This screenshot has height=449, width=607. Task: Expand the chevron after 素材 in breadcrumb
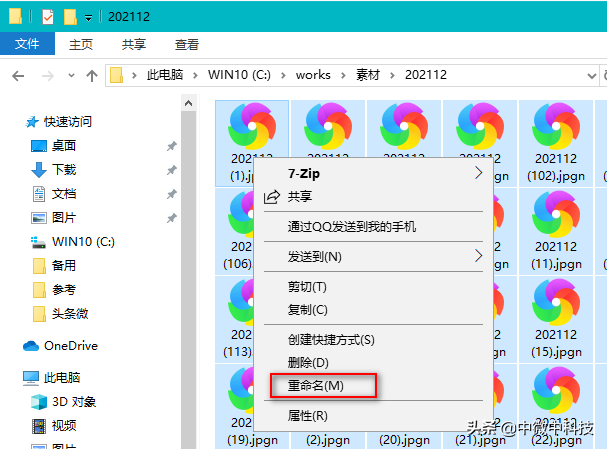[392, 75]
